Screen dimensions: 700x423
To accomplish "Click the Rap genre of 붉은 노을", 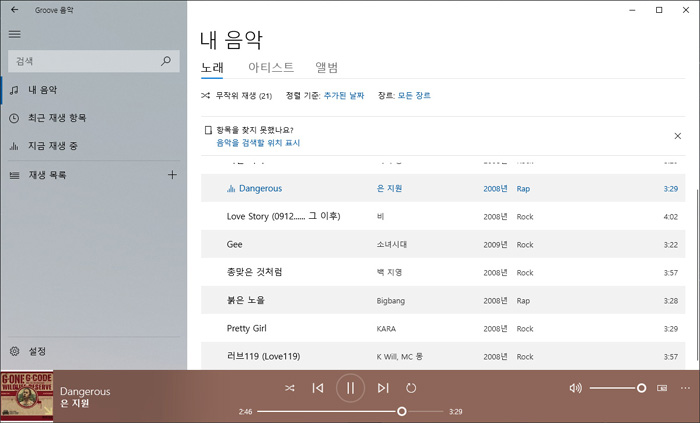I will (x=523, y=301).
